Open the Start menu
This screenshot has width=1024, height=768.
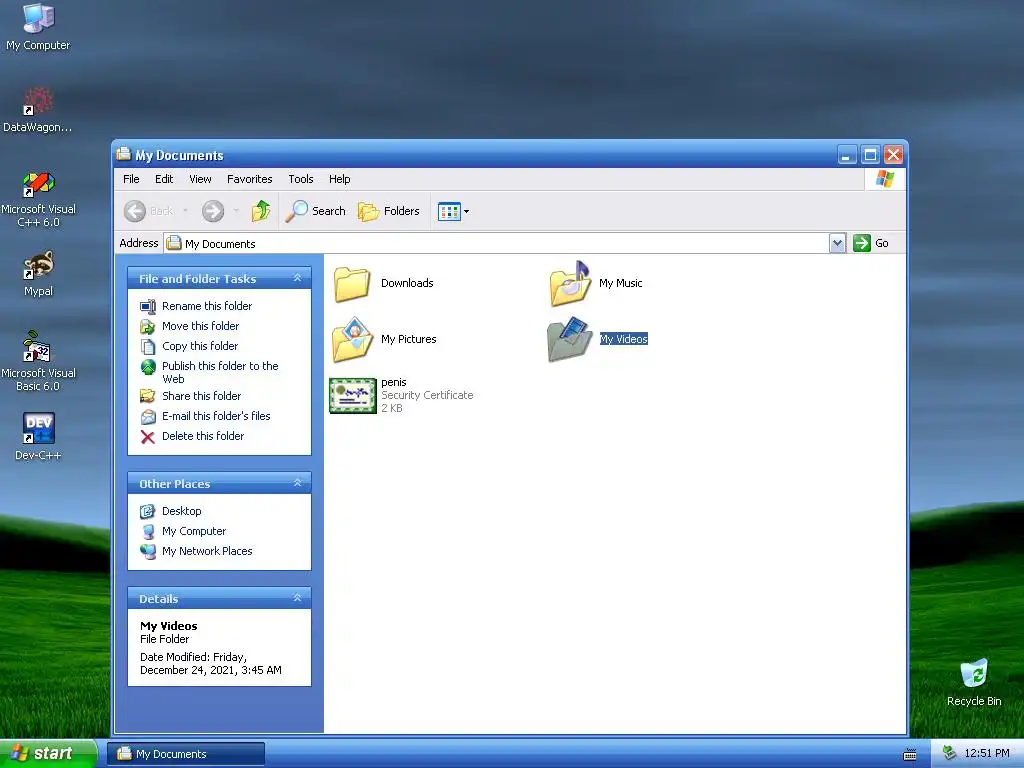tap(48, 754)
